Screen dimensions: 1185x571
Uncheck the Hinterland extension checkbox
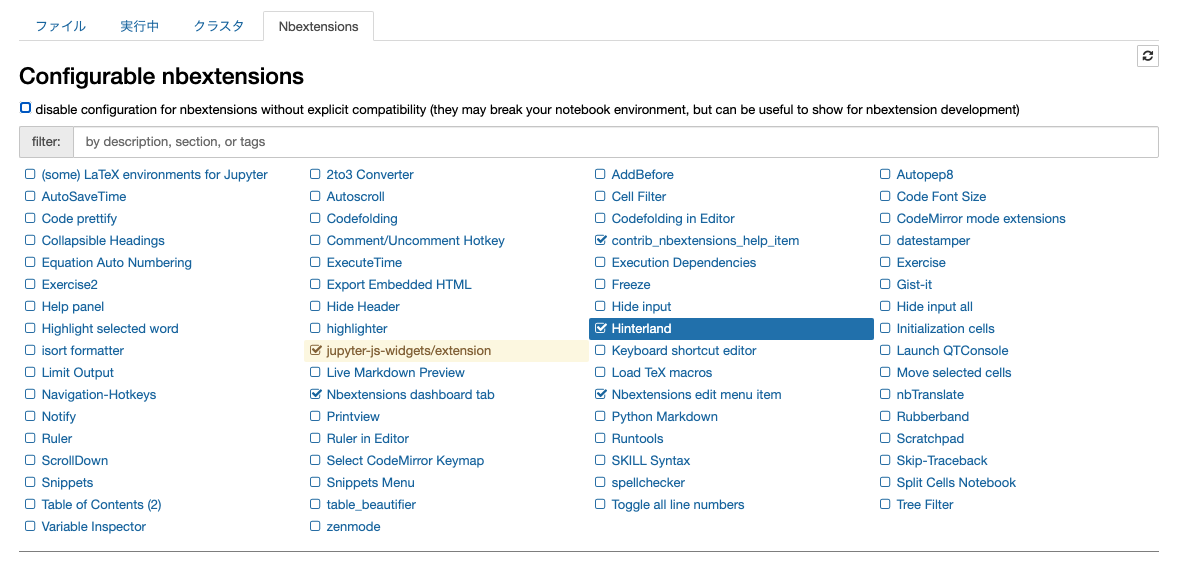601,328
